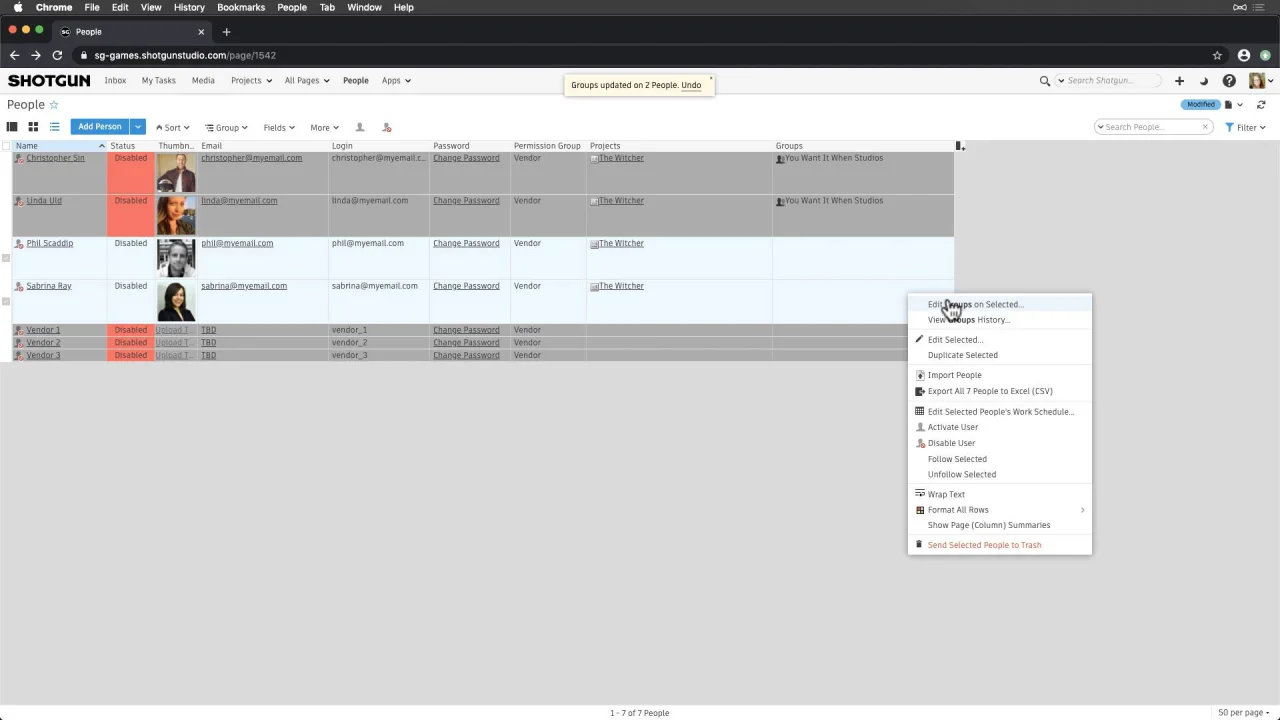Viewport: 1280px width, 720px height.
Task: Switch to master-detail layout view icon
Action: 12,127
